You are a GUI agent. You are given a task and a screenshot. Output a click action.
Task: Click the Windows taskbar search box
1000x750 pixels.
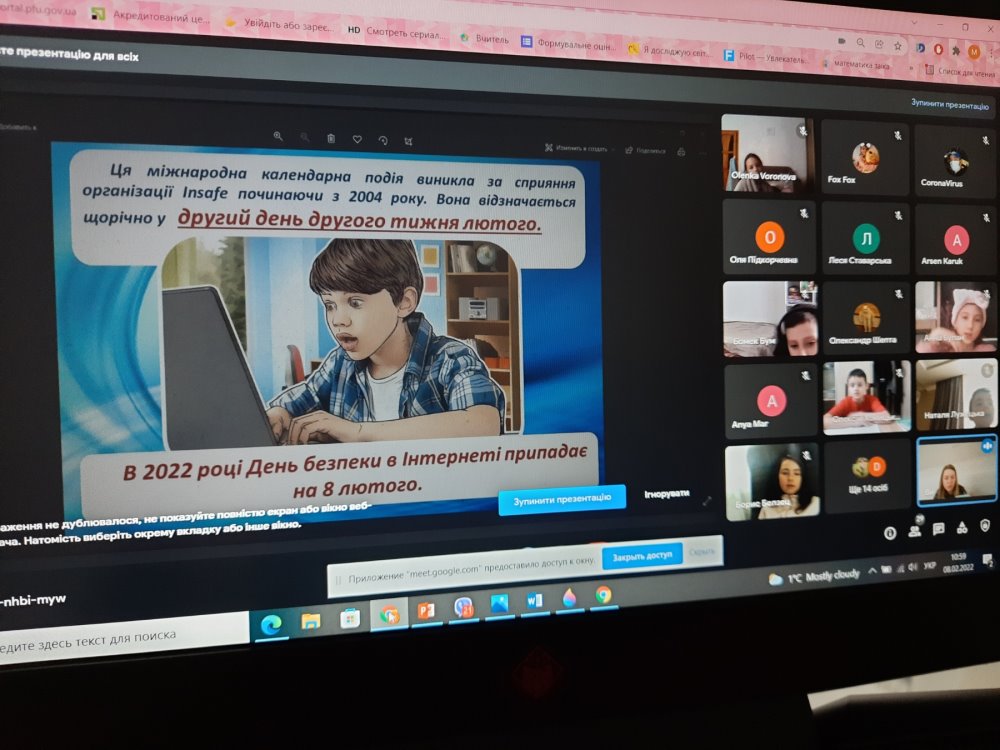click(x=122, y=637)
